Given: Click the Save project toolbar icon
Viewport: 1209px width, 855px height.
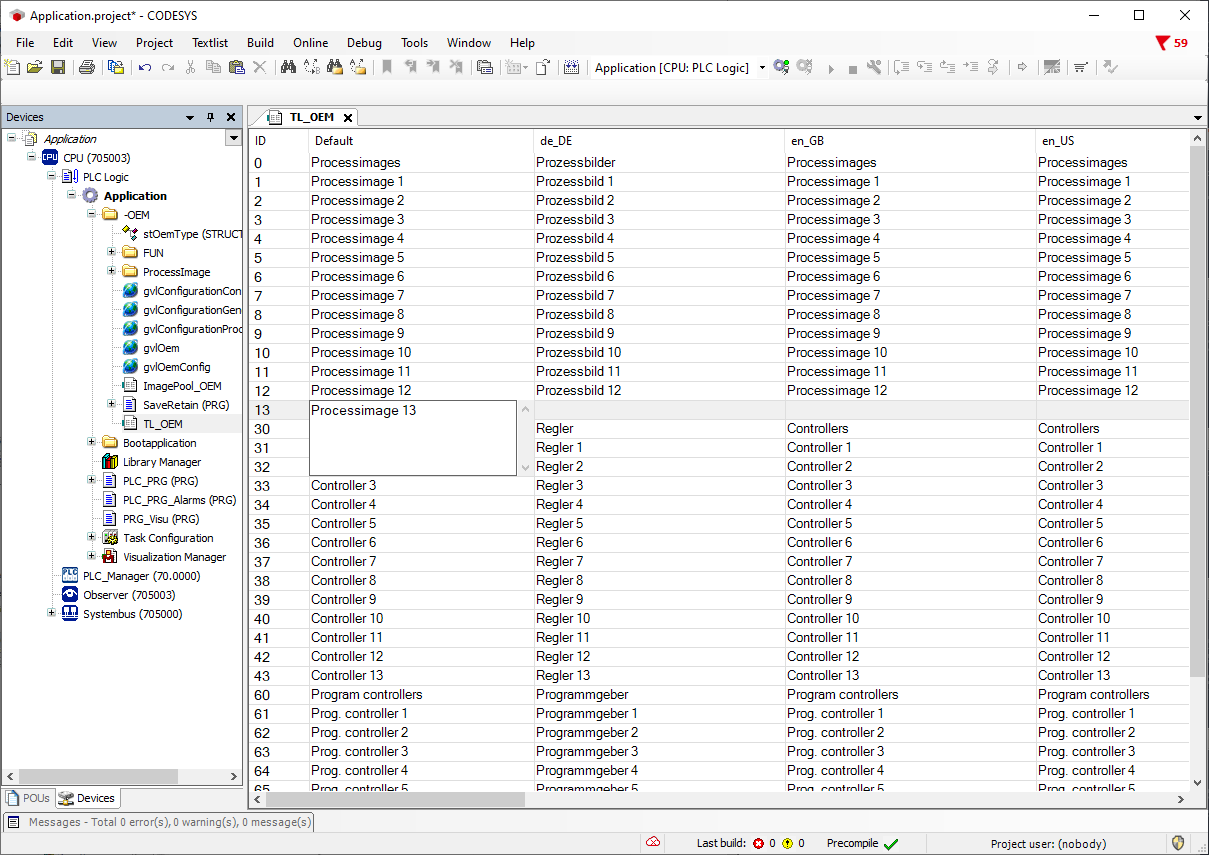Looking at the screenshot, I should [x=58, y=68].
